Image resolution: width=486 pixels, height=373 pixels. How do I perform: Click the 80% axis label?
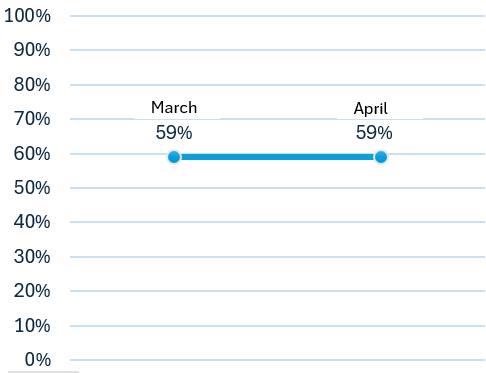click(32, 85)
